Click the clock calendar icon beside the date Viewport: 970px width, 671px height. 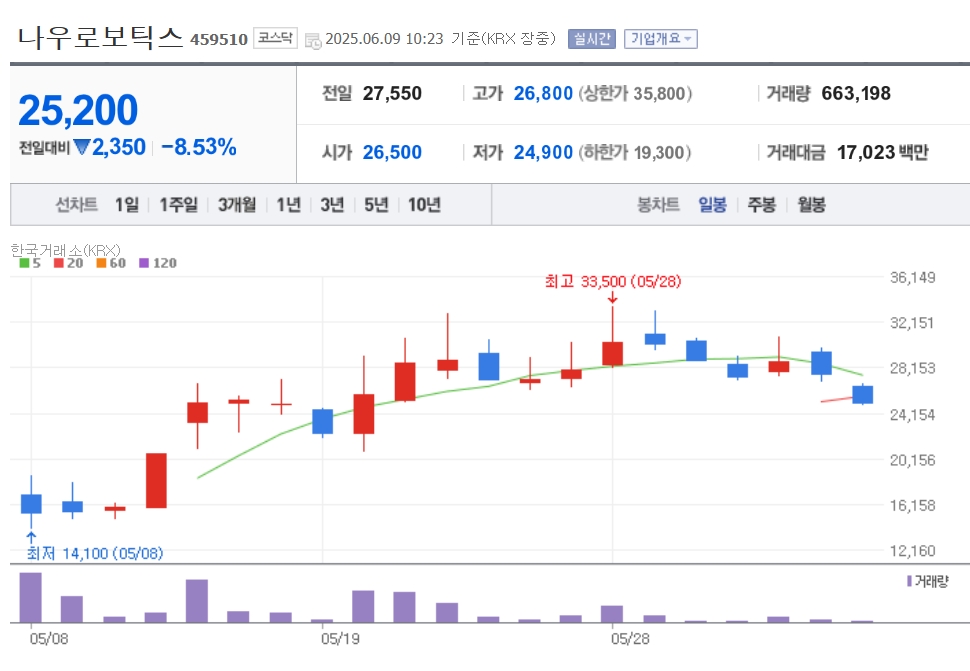tap(314, 41)
